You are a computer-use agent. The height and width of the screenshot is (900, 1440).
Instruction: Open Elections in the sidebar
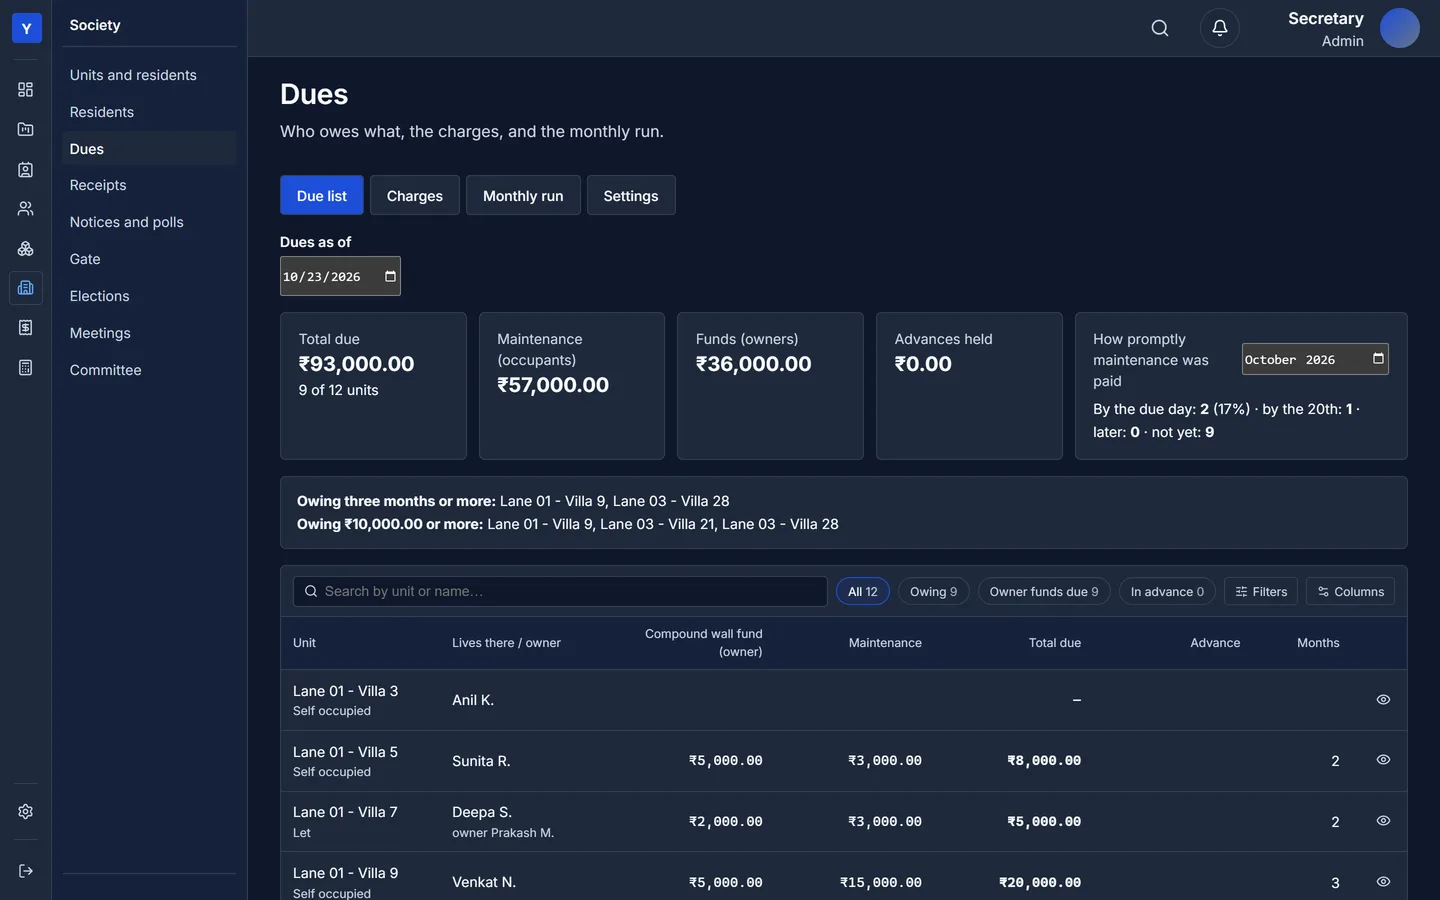149,296
